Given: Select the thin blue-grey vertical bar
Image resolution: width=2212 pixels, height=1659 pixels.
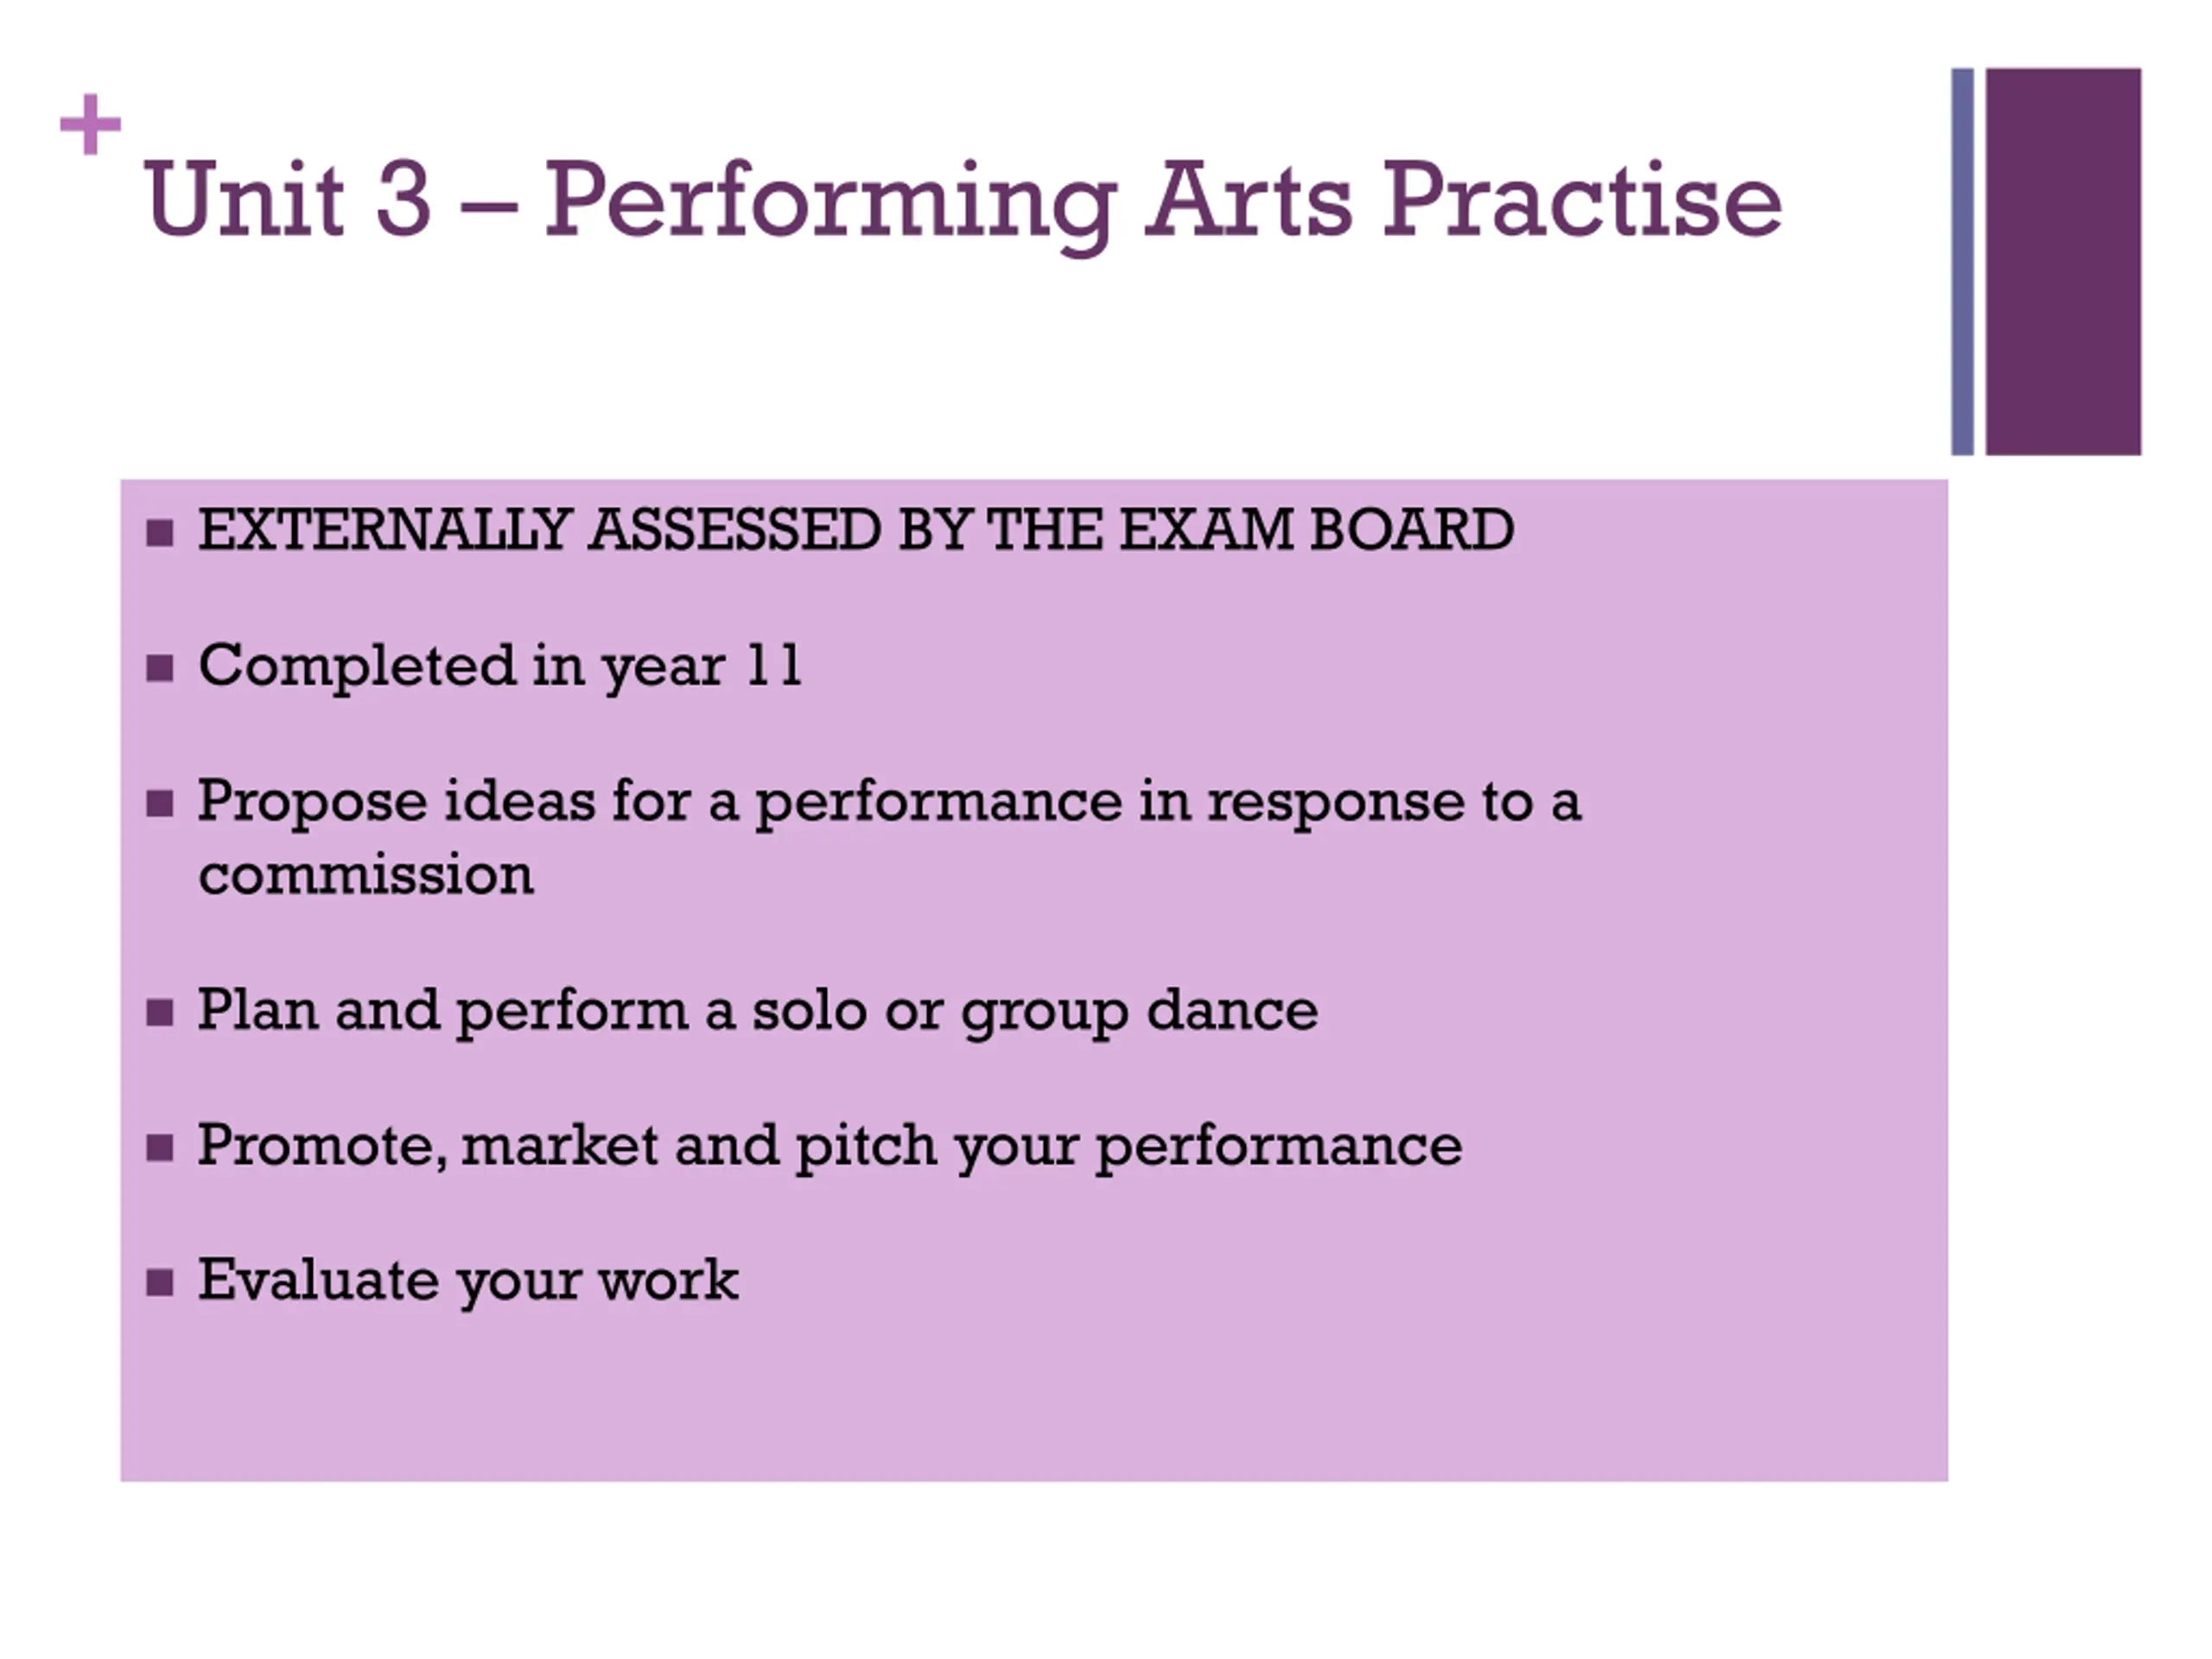Looking at the screenshot, I should [x=1962, y=262].
